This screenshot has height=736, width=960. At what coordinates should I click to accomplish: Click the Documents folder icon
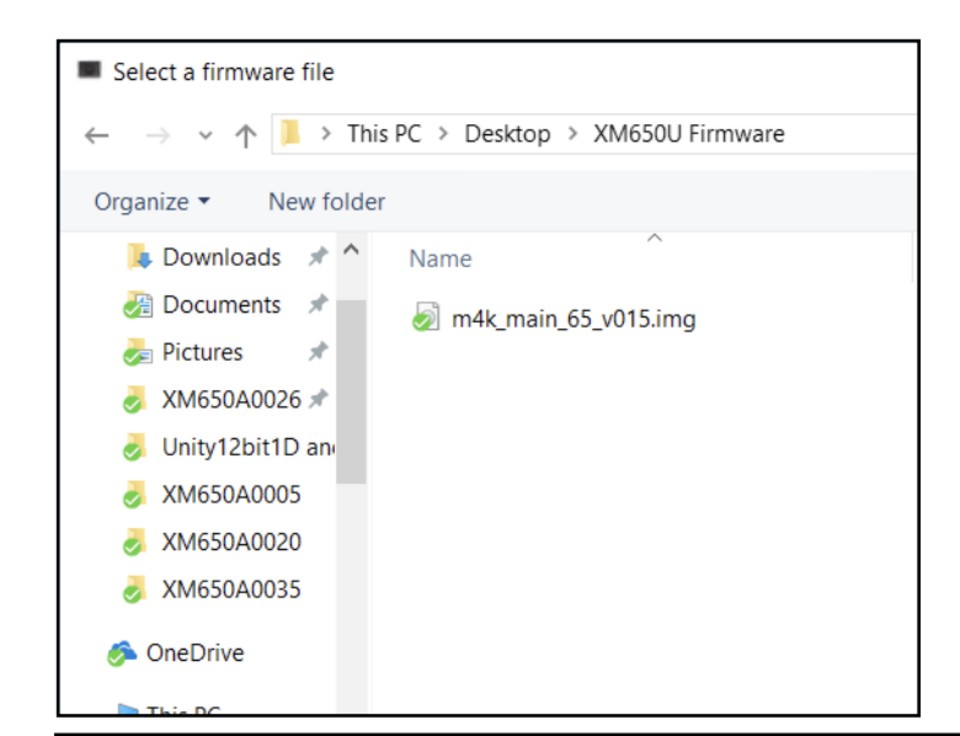click(x=137, y=306)
